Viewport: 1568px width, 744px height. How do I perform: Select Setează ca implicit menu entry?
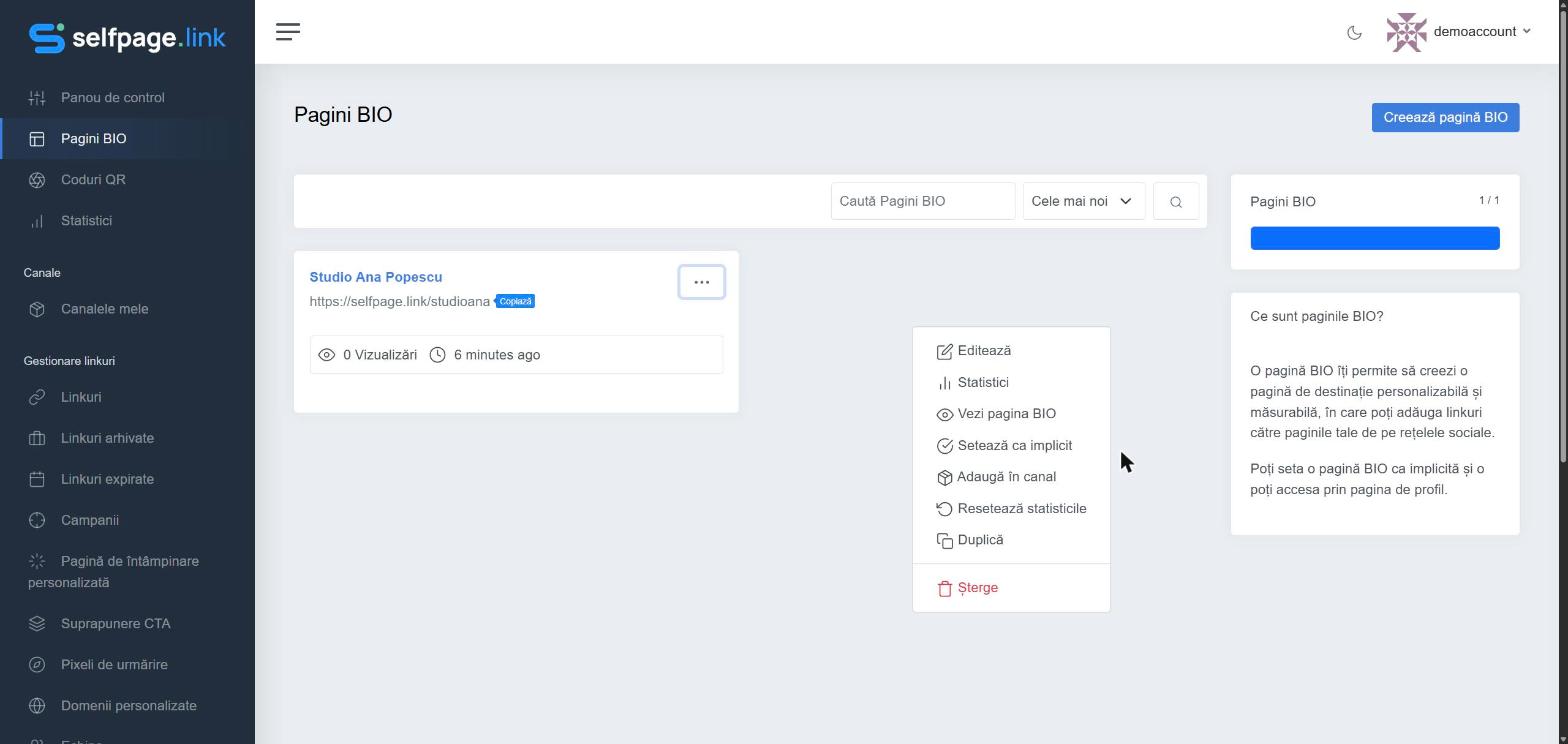tap(1011, 446)
